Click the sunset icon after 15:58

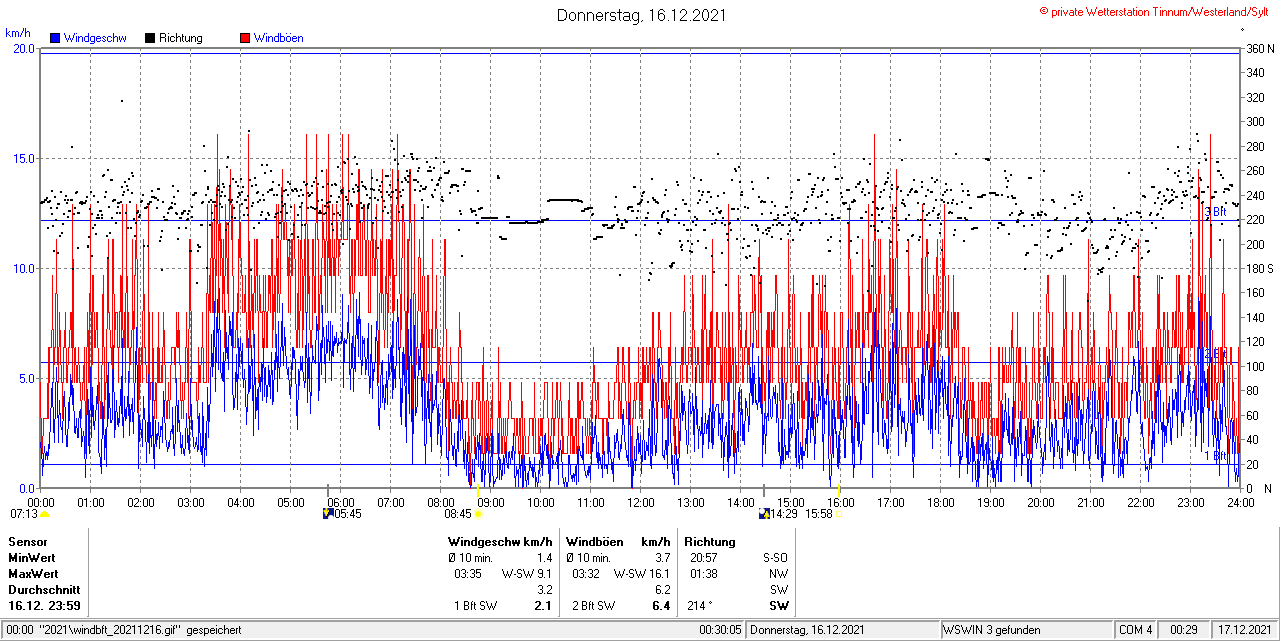(x=840, y=514)
